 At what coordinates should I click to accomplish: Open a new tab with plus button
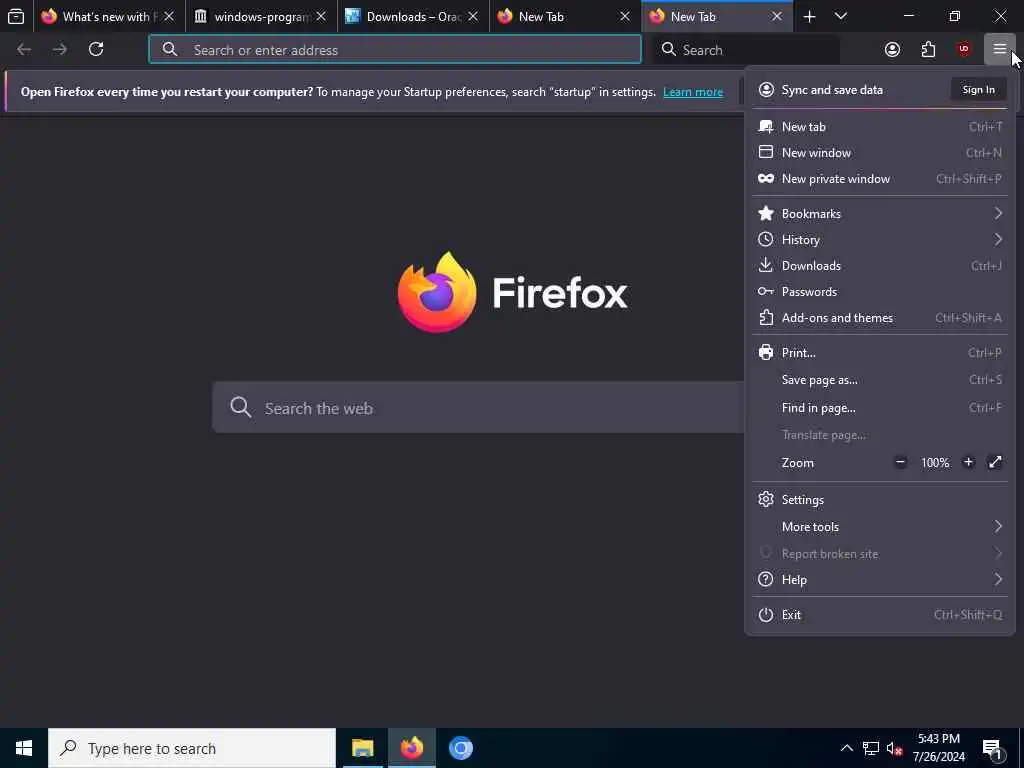[809, 16]
